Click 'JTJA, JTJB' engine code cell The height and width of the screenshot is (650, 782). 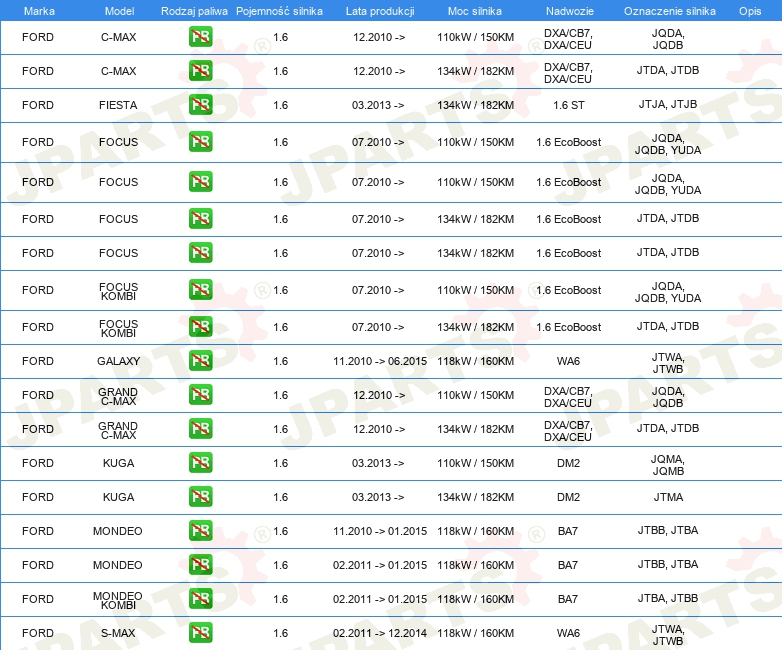click(x=668, y=104)
